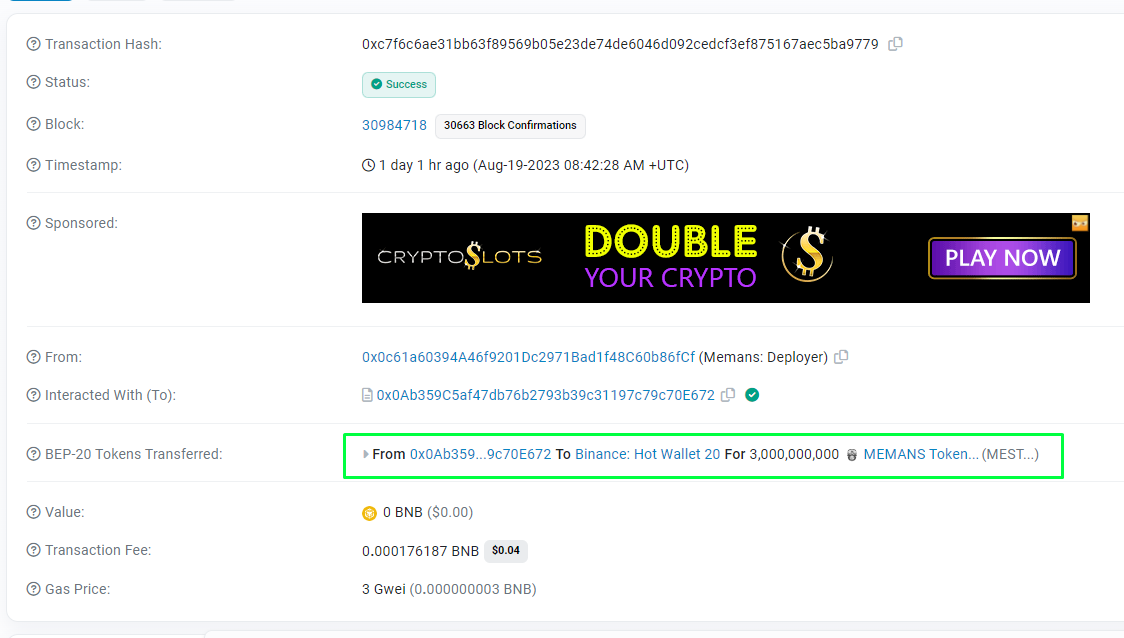Copy the Interacted With contract address

tap(728, 394)
